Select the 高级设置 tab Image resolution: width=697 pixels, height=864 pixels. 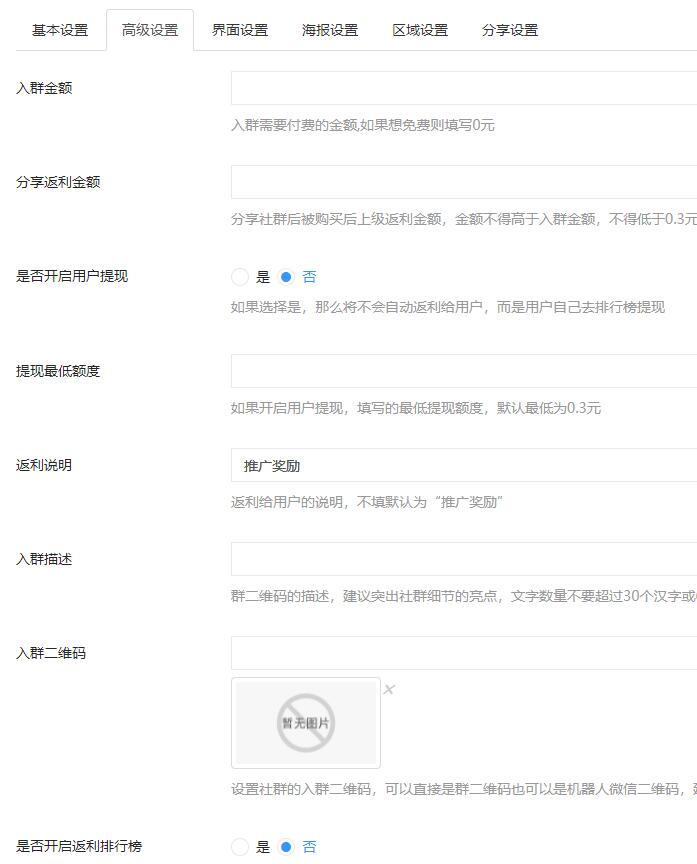[x=150, y=30]
